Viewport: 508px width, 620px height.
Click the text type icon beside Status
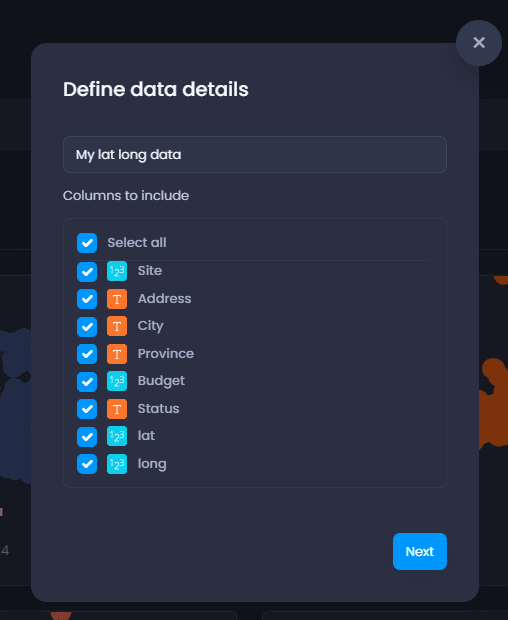[117, 409]
